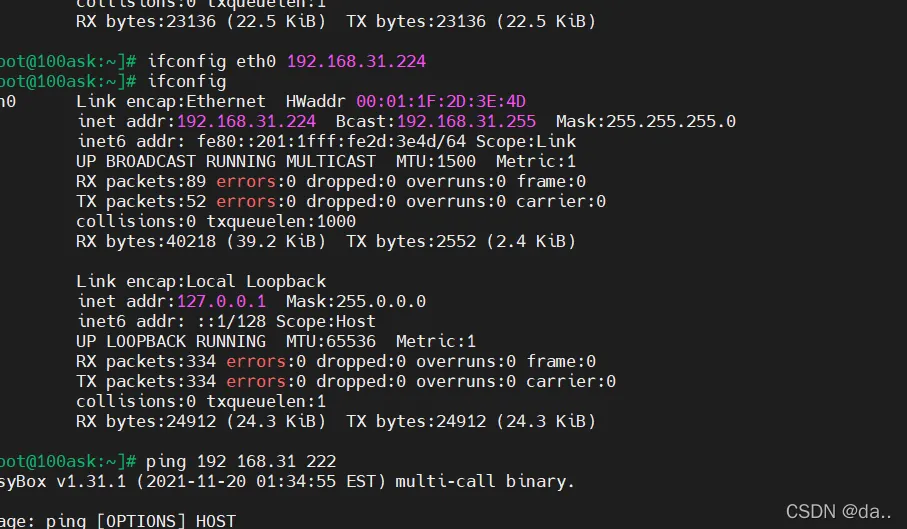
Task: Click the IP in the 'ifconfig eth0' command
Action: [356, 61]
